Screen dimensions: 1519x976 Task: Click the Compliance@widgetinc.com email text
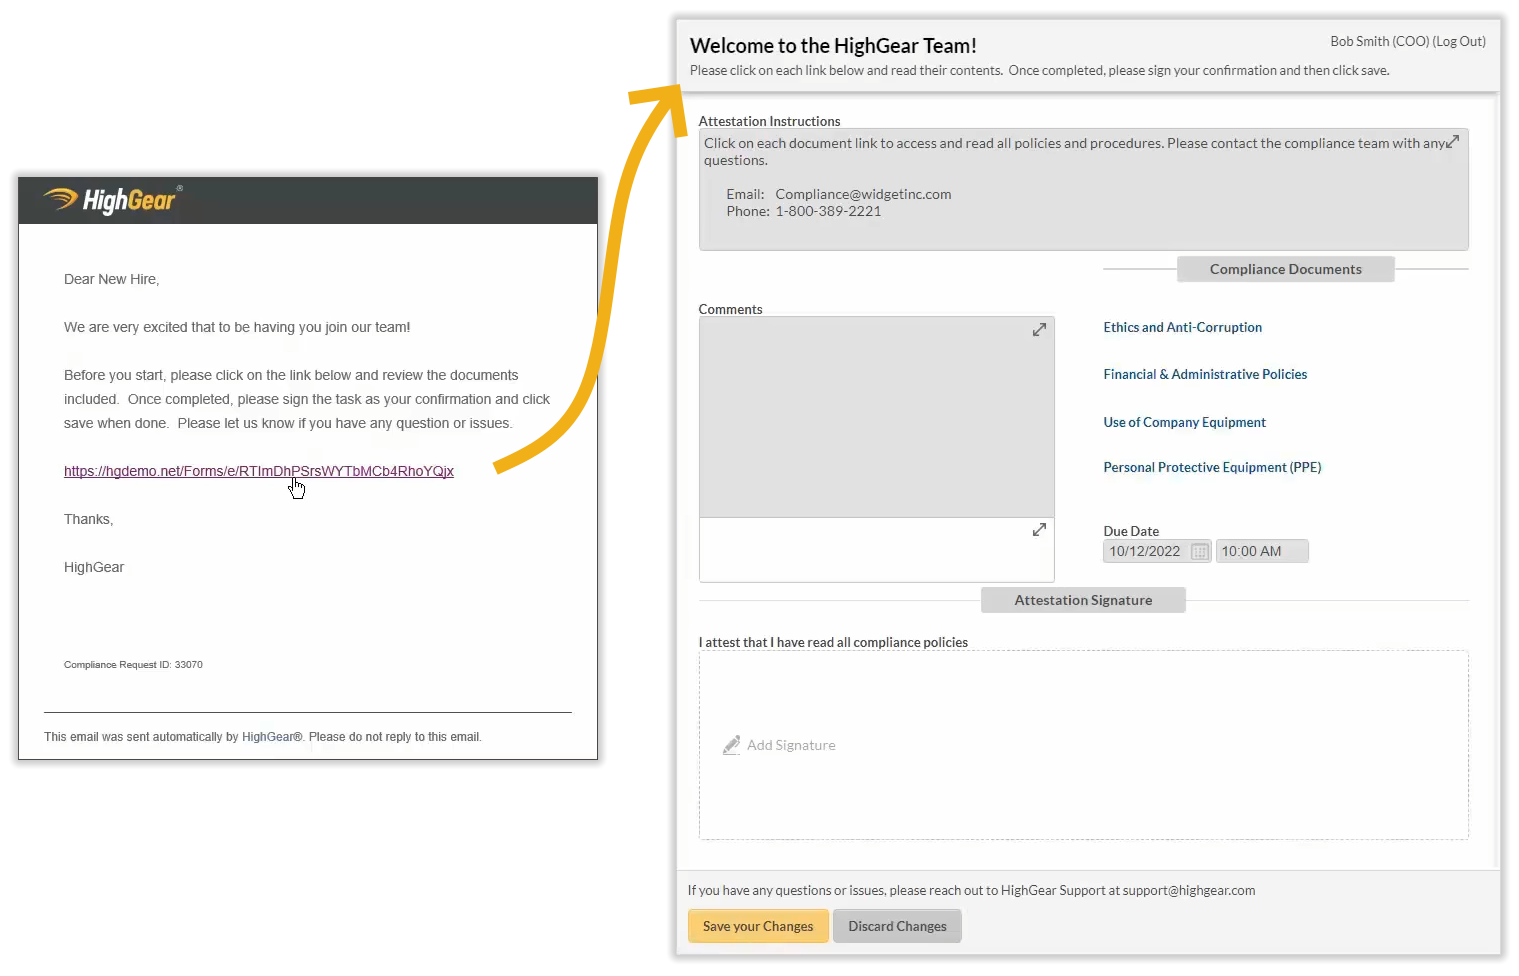pyautogui.click(x=863, y=194)
